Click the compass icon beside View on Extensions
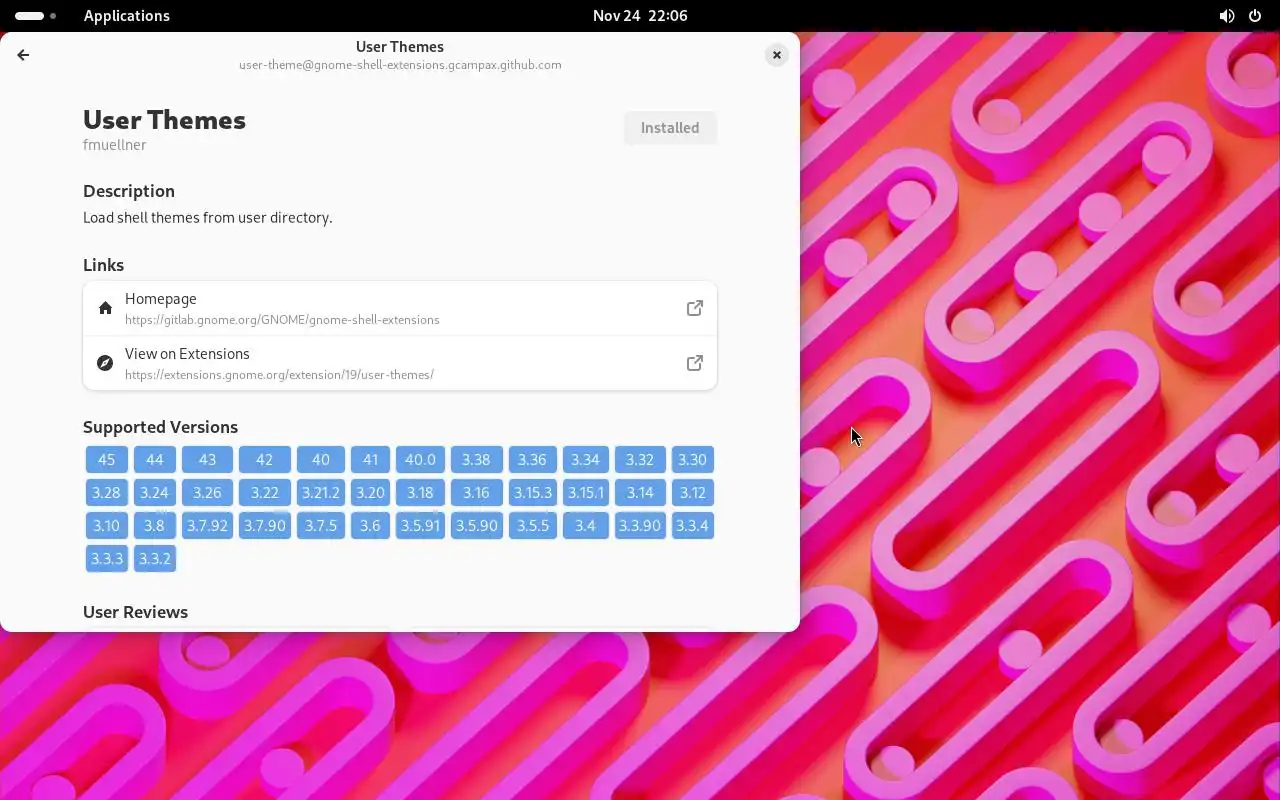The image size is (1280, 800). (105, 363)
